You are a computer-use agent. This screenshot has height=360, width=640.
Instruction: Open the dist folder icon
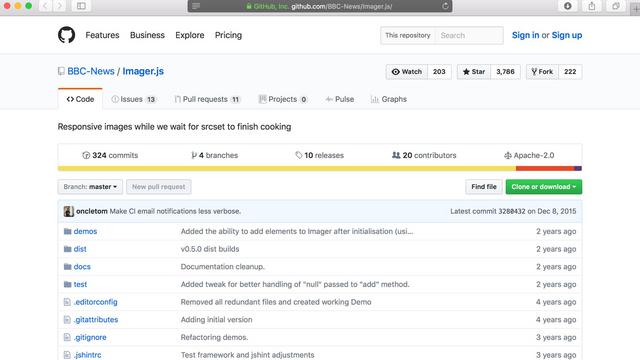coord(68,249)
